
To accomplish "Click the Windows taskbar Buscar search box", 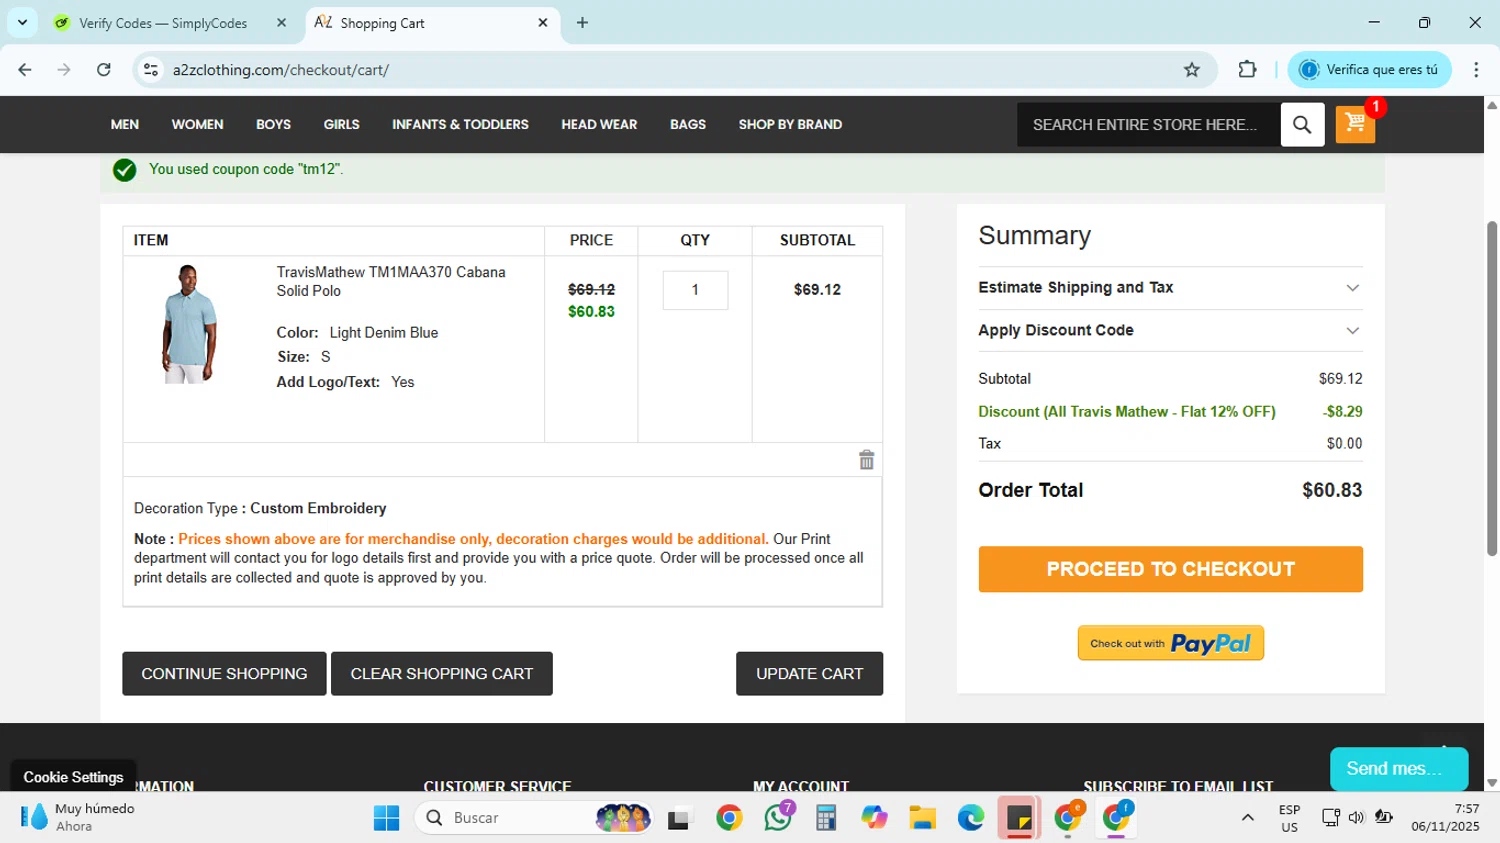I will 534,818.
